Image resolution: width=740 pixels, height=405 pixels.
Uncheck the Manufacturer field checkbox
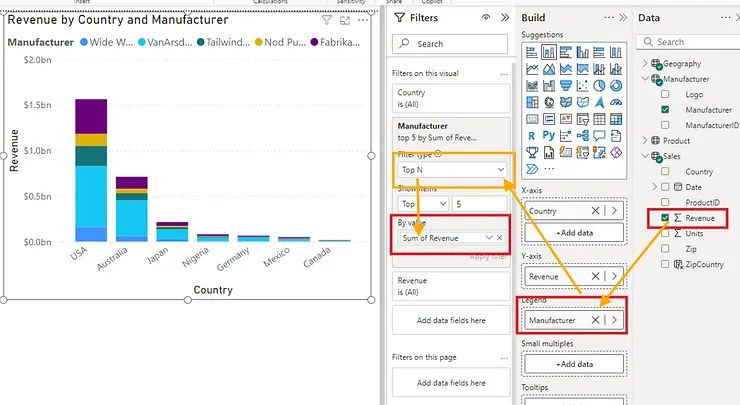tap(665, 110)
